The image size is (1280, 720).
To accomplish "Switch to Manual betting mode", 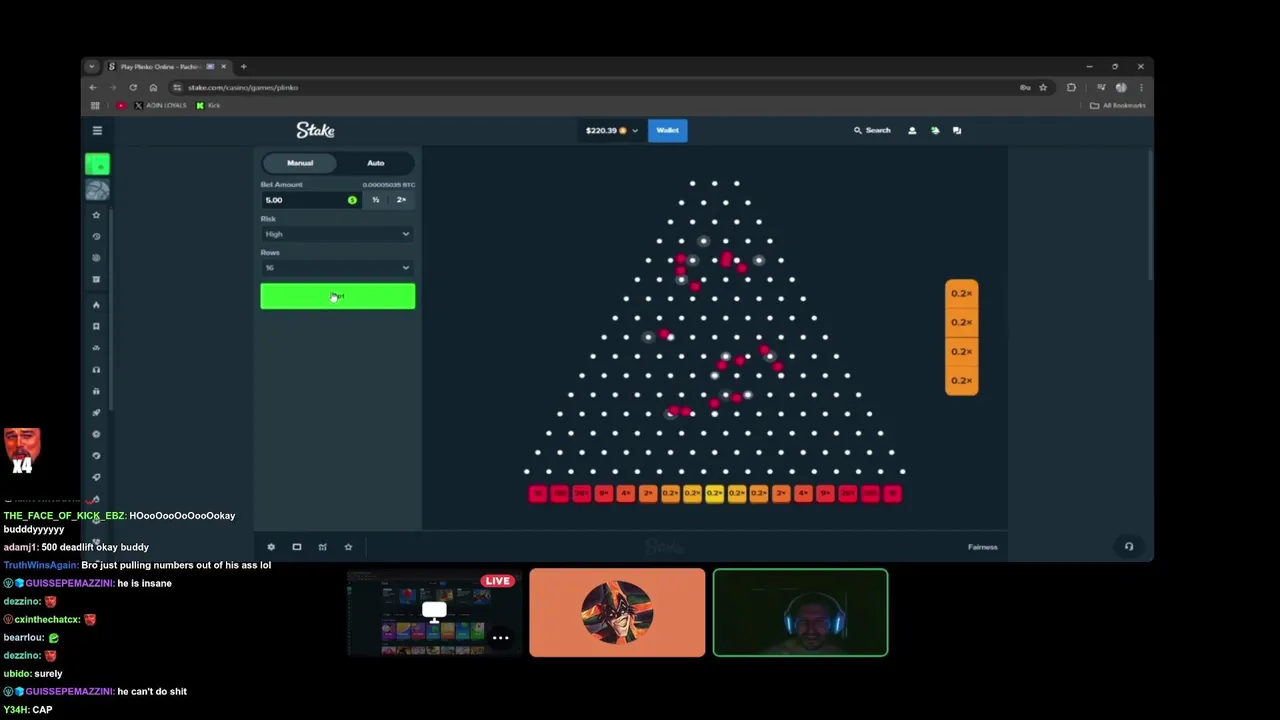I will [x=300, y=163].
